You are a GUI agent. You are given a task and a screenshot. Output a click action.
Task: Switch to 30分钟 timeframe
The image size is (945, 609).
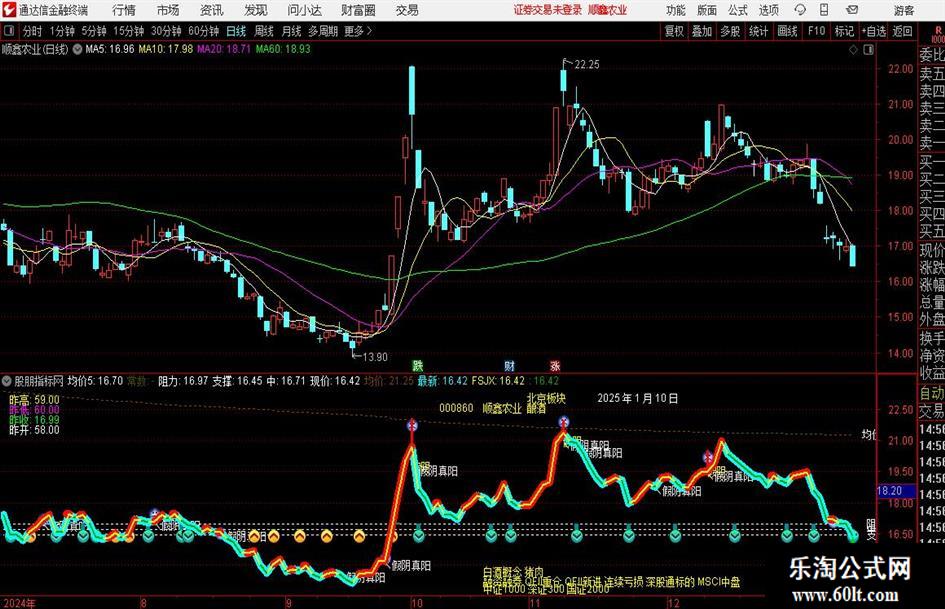pyautogui.click(x=166, y=31)
